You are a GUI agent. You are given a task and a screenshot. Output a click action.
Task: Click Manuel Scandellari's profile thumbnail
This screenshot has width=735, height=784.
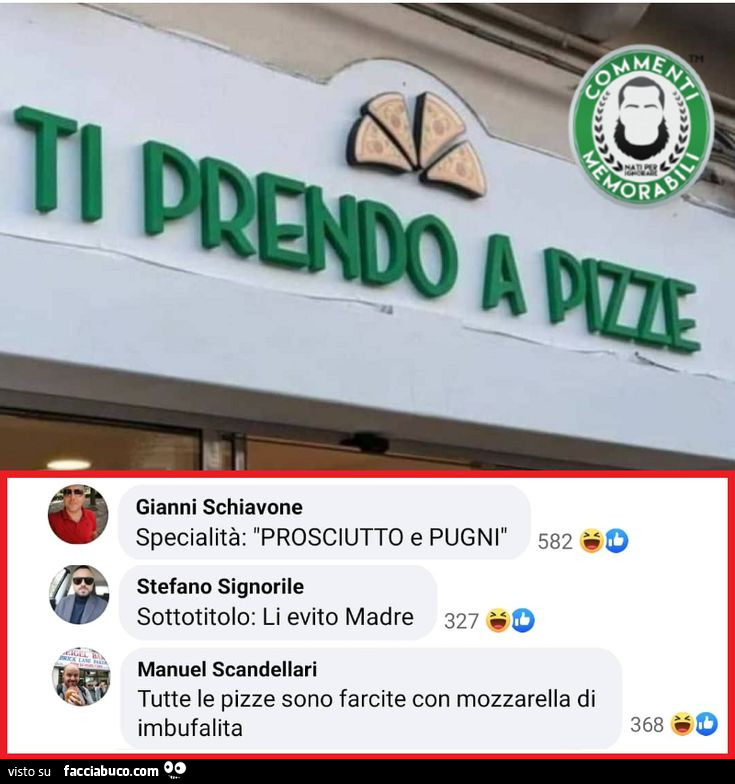tap(82, 676)
